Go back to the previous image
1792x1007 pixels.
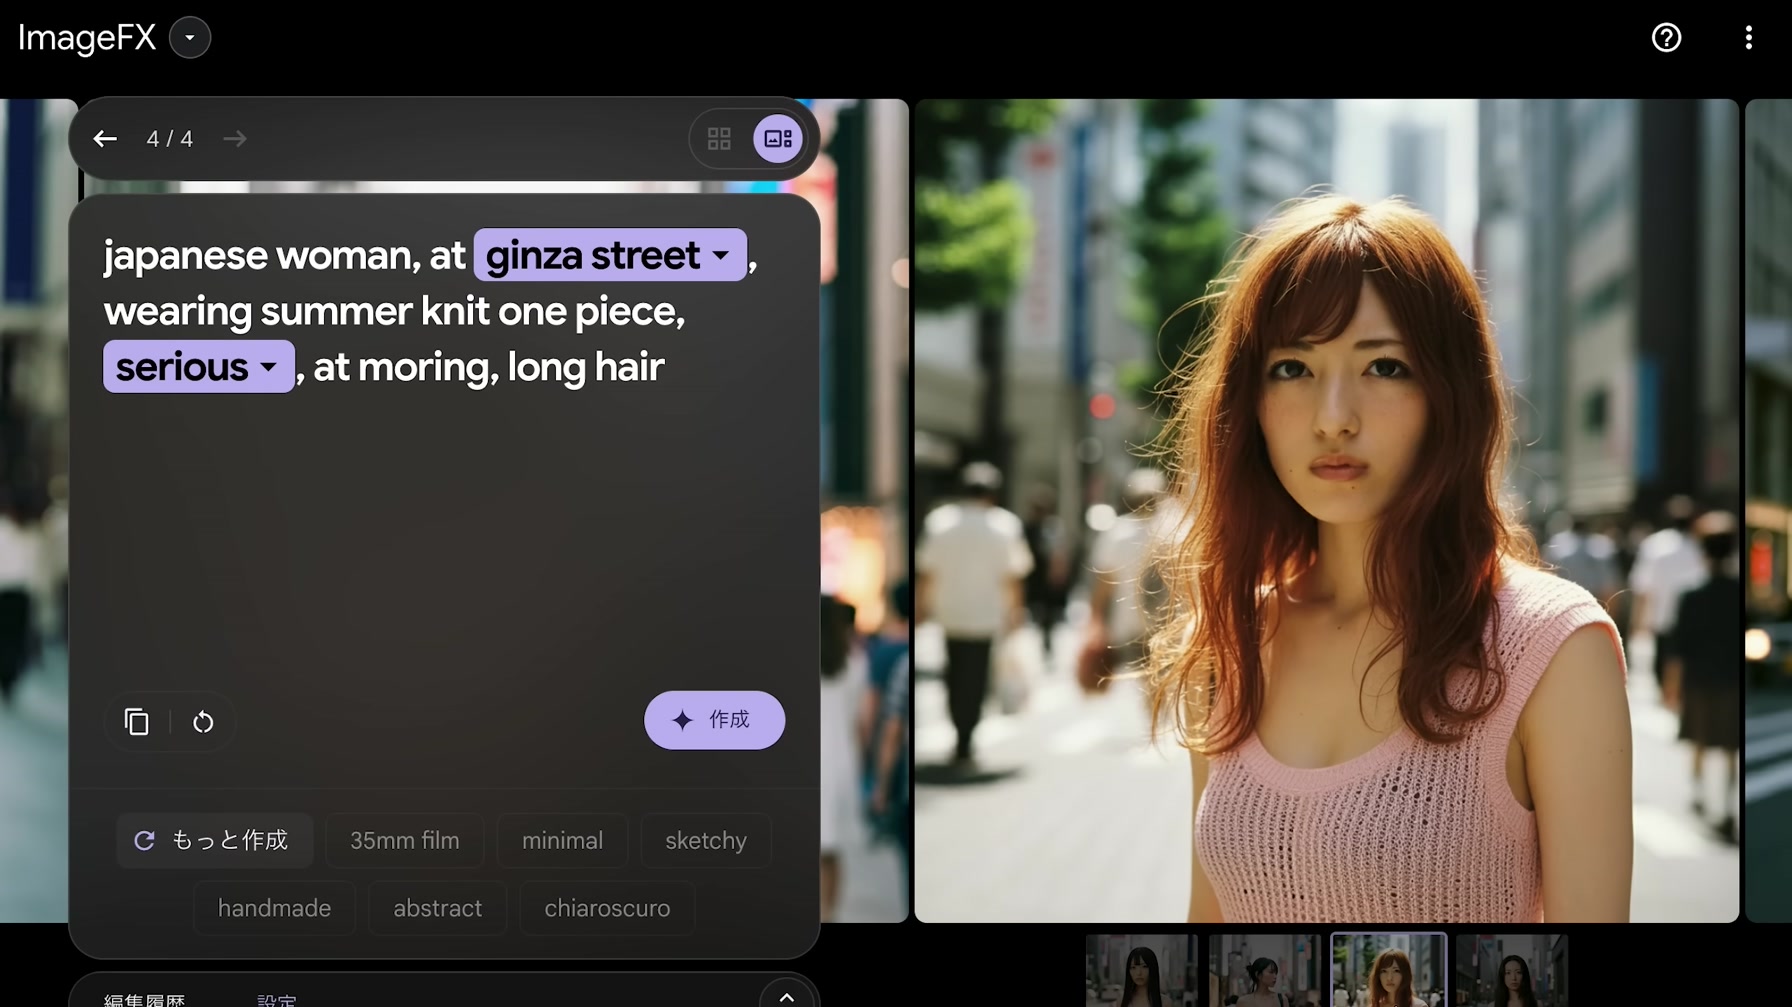(105, 139)
